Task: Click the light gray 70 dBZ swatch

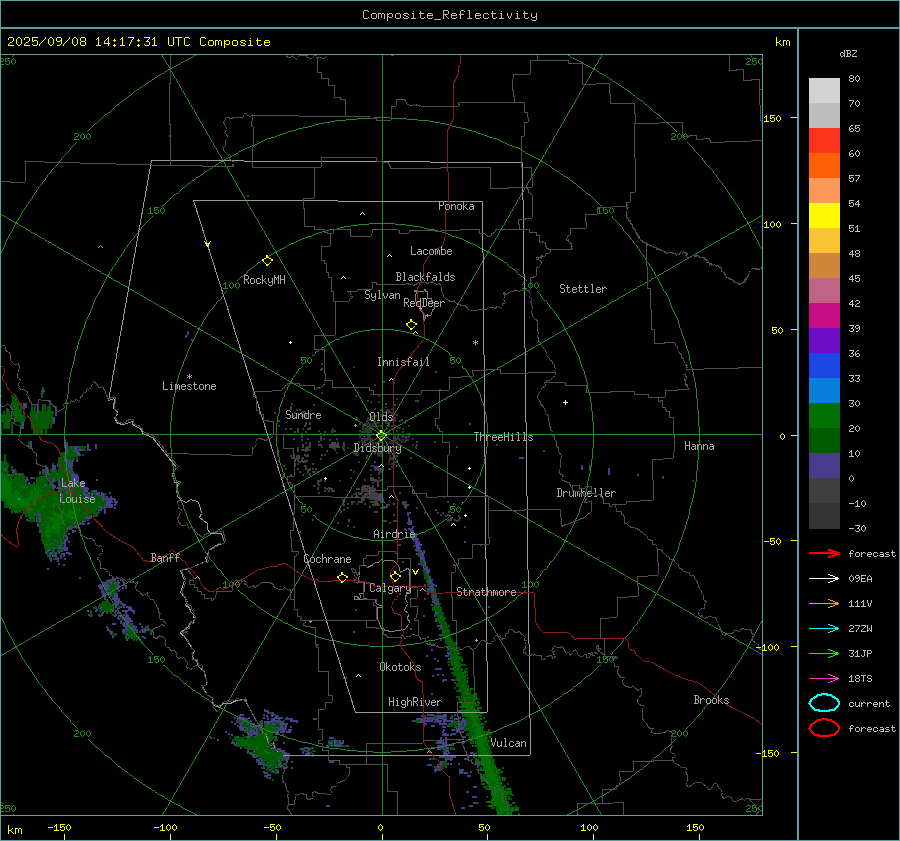Action: click(824, 115)
